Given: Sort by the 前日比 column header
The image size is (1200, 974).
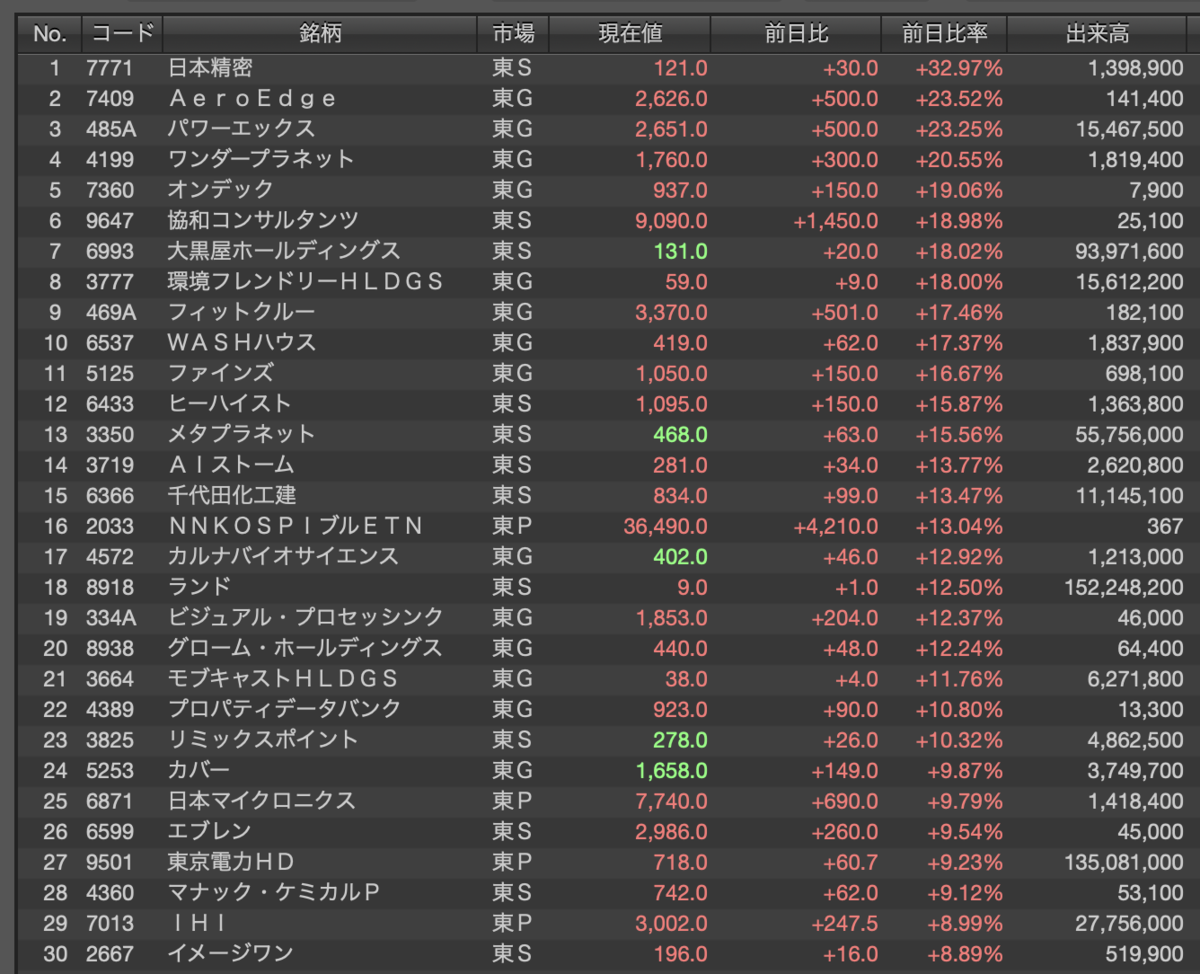Looking at the screenshot, I should point(796,34).
